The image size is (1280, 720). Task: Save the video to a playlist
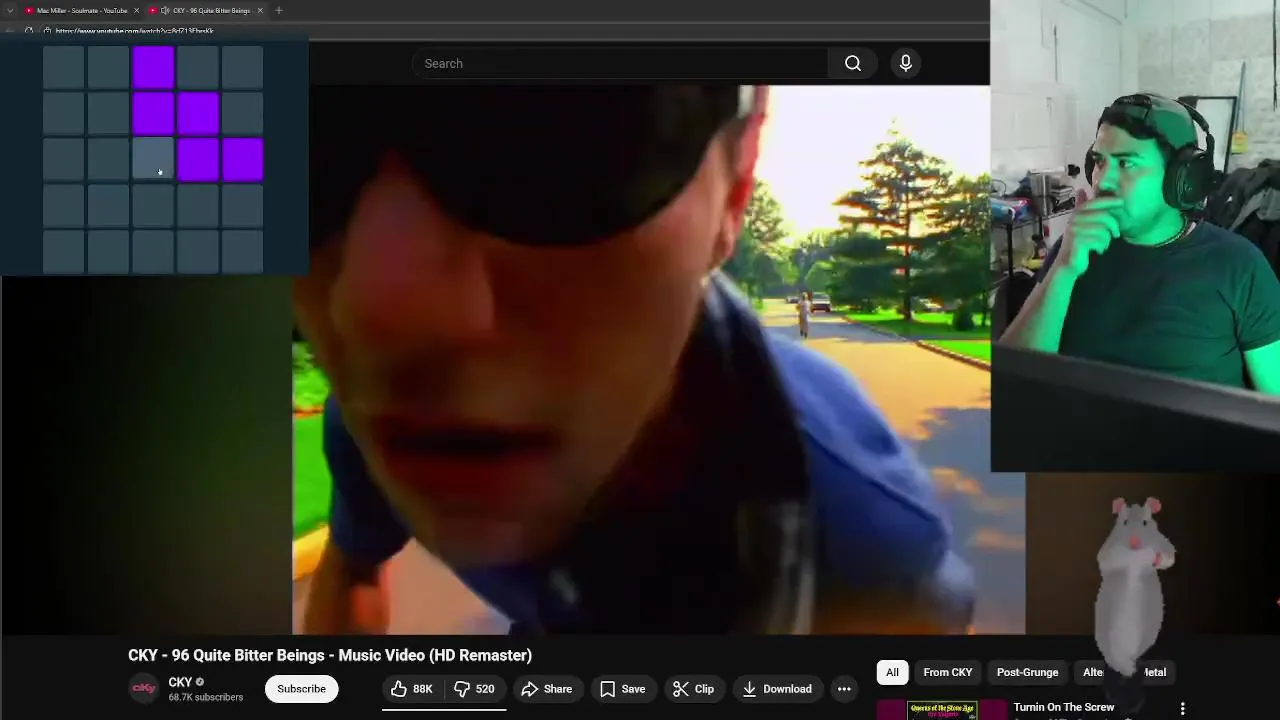622,689
